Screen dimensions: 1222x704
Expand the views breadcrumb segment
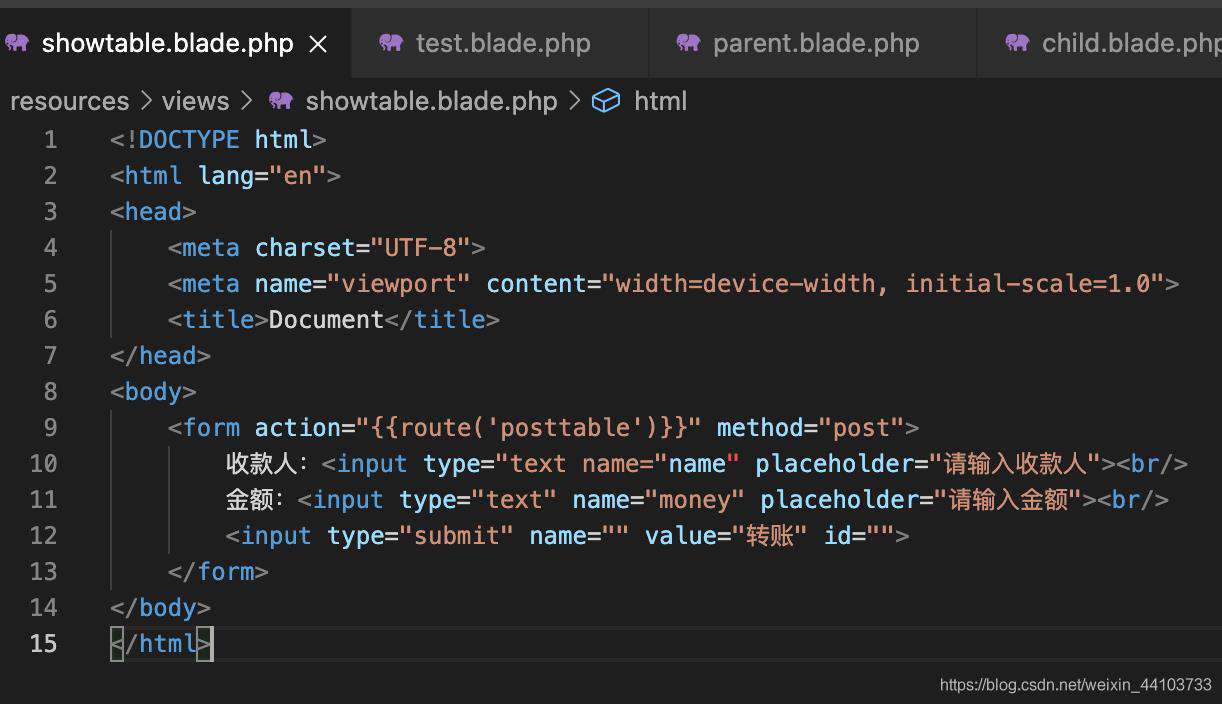click(x=195, y=101)
